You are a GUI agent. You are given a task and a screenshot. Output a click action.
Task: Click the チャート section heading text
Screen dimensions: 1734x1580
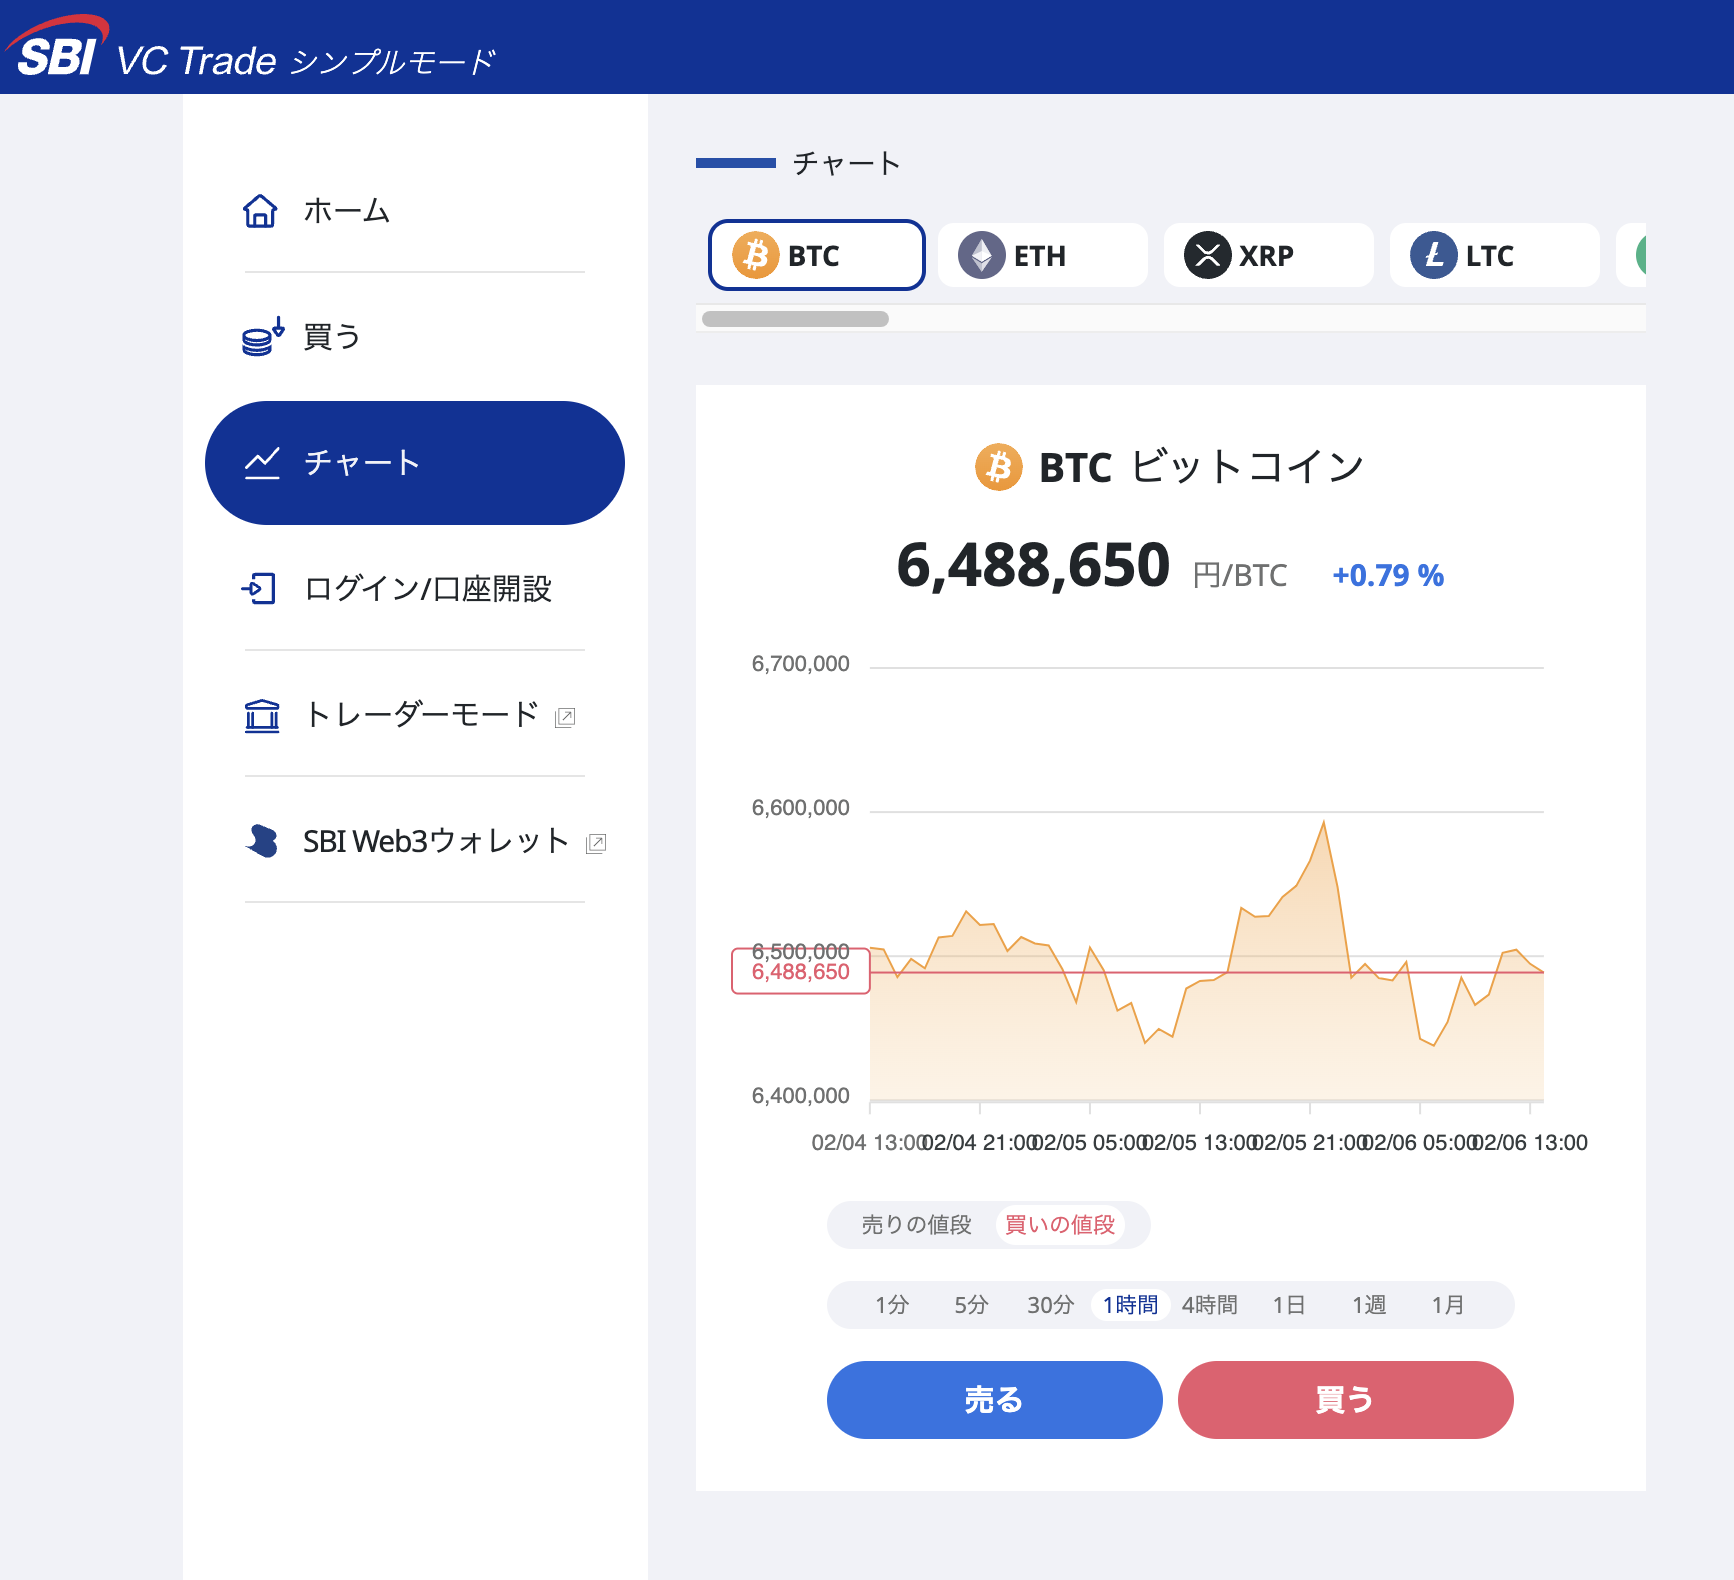pyautogui.click(x=847, y=163)
